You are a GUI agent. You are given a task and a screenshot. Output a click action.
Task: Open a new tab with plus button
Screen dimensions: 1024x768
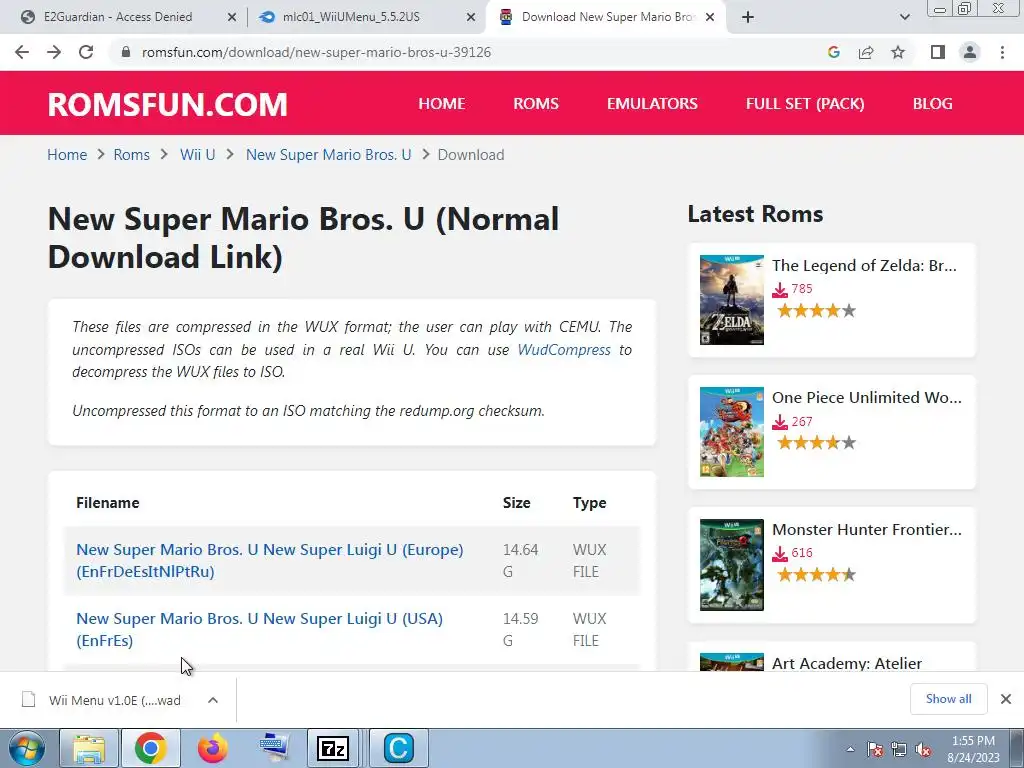coord(748,17)
